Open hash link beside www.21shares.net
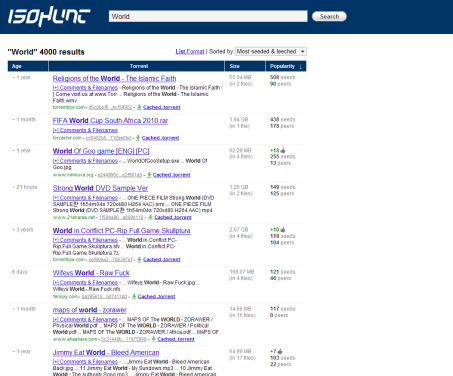 [x=121, y=217]
